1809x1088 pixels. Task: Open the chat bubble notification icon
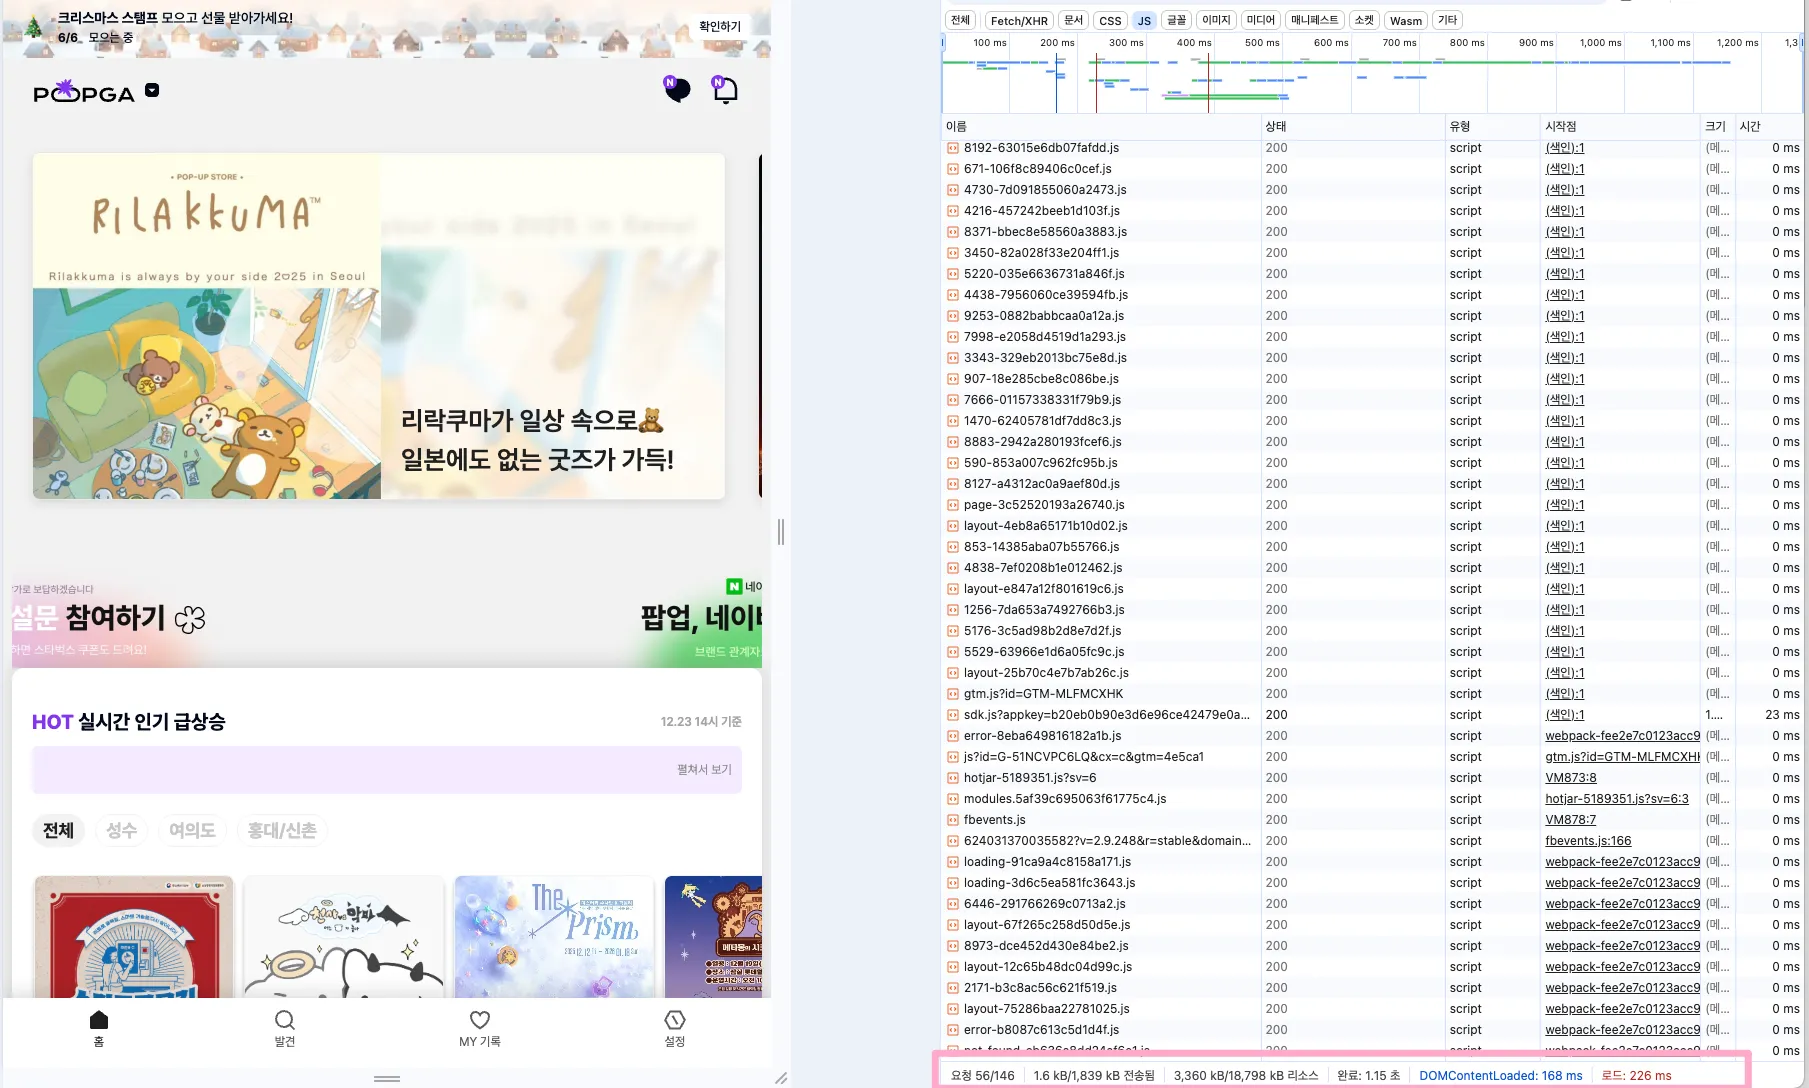pos(677,90)
